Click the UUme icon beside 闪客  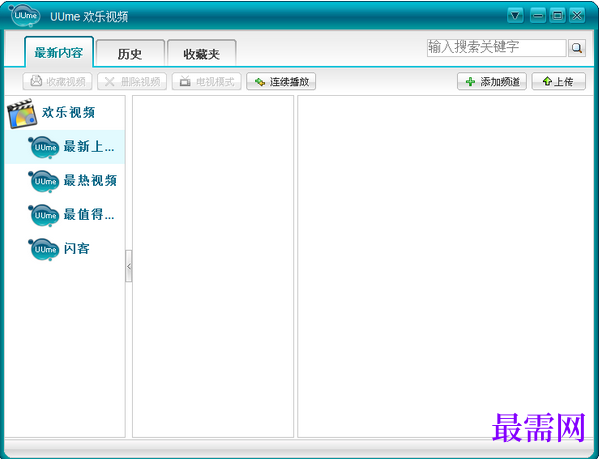coord(44,249)
